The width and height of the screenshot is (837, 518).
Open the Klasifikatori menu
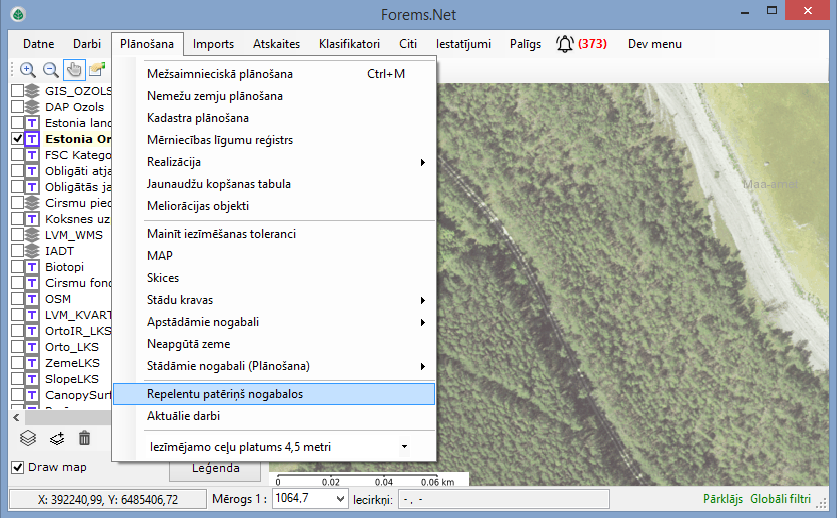pyautogui.click(x=349, y=44)
